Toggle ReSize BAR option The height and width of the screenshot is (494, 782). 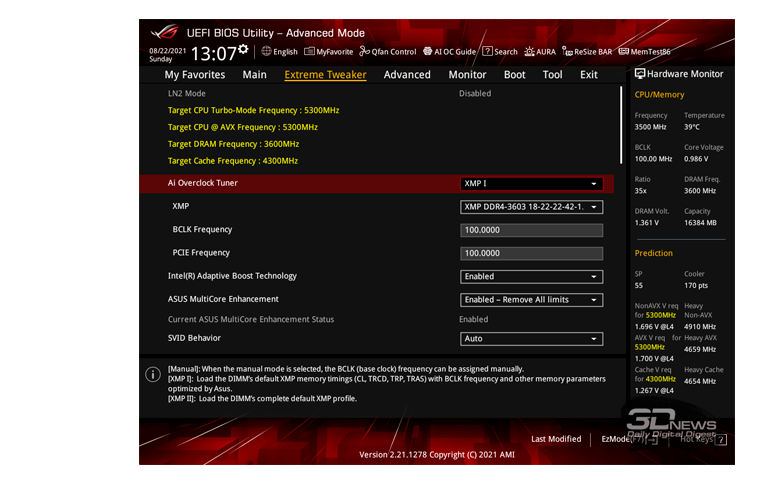coord(587,52)
